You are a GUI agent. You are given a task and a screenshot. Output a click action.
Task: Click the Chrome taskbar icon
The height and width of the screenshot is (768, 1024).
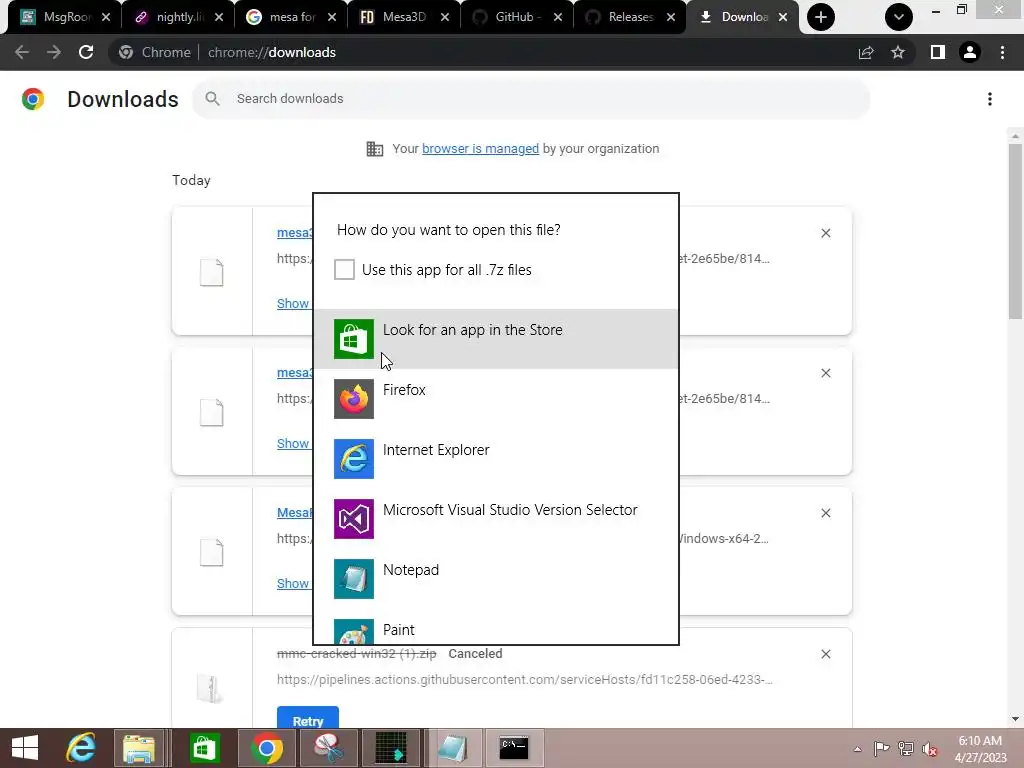pos(266,748)
